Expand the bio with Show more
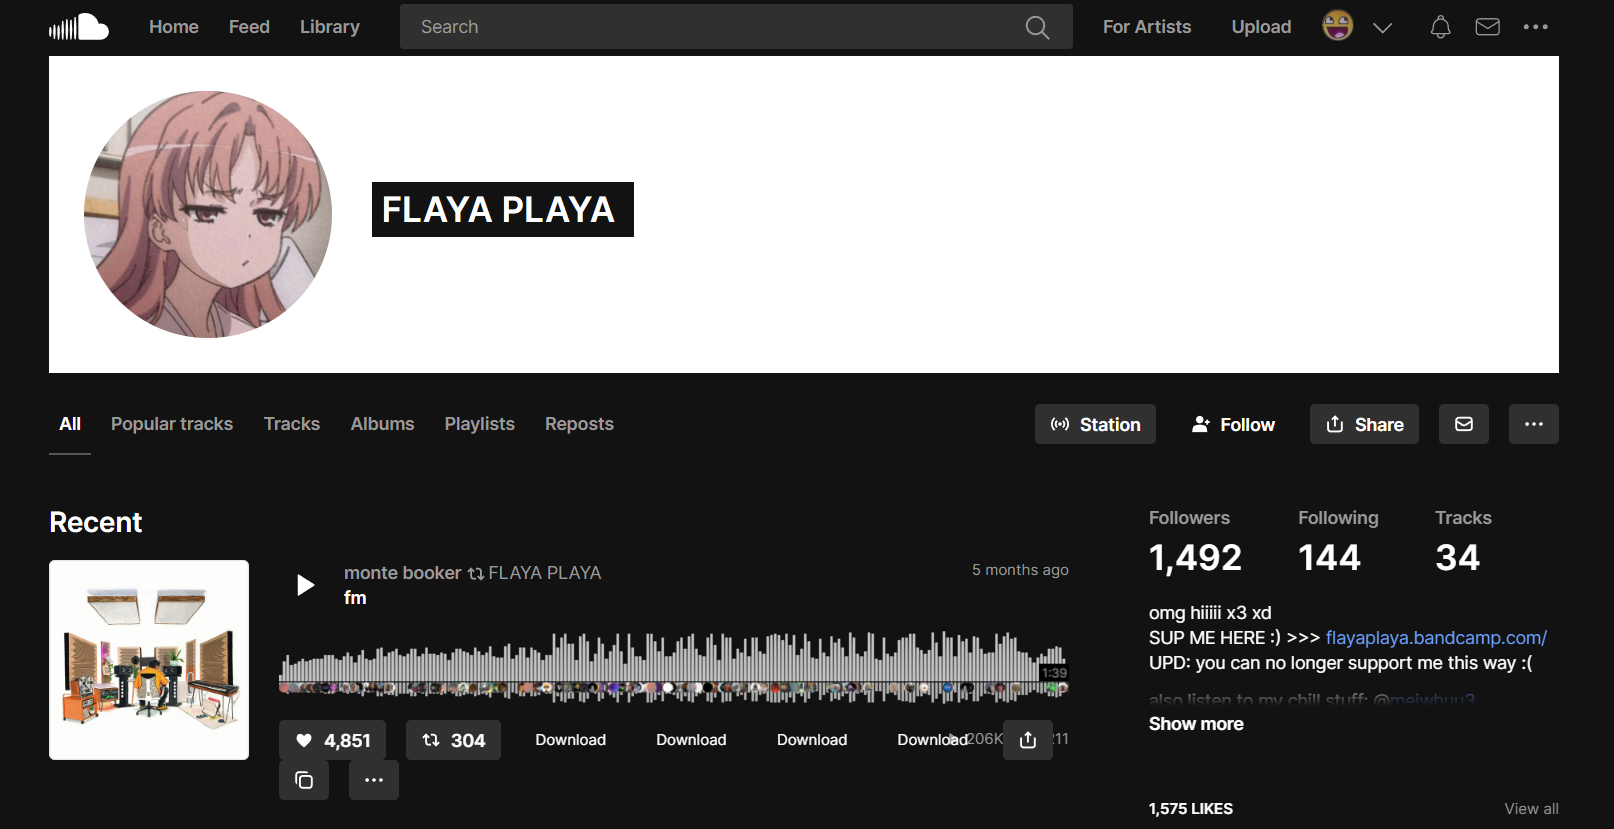 (1196, 724)
